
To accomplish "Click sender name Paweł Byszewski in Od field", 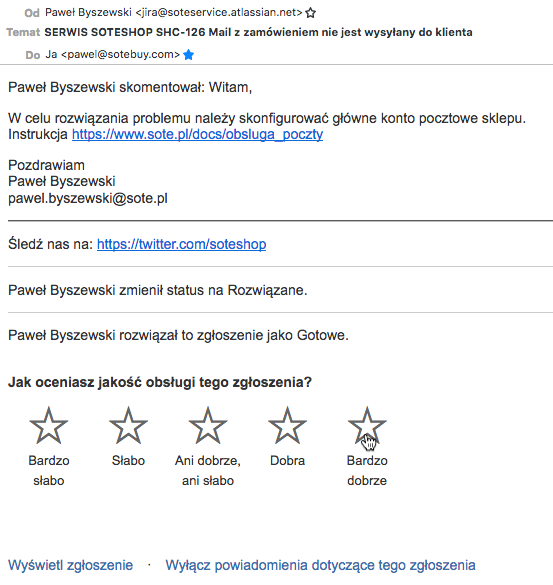I will pos(88,12).
